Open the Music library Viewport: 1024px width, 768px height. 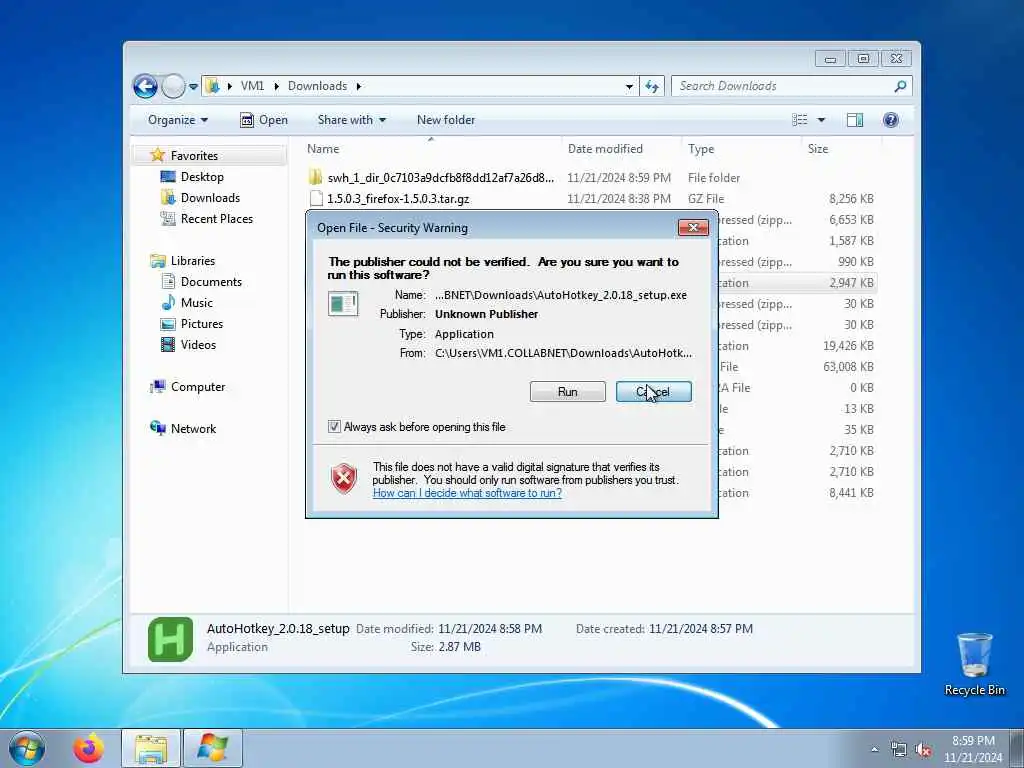click(197, 302)
